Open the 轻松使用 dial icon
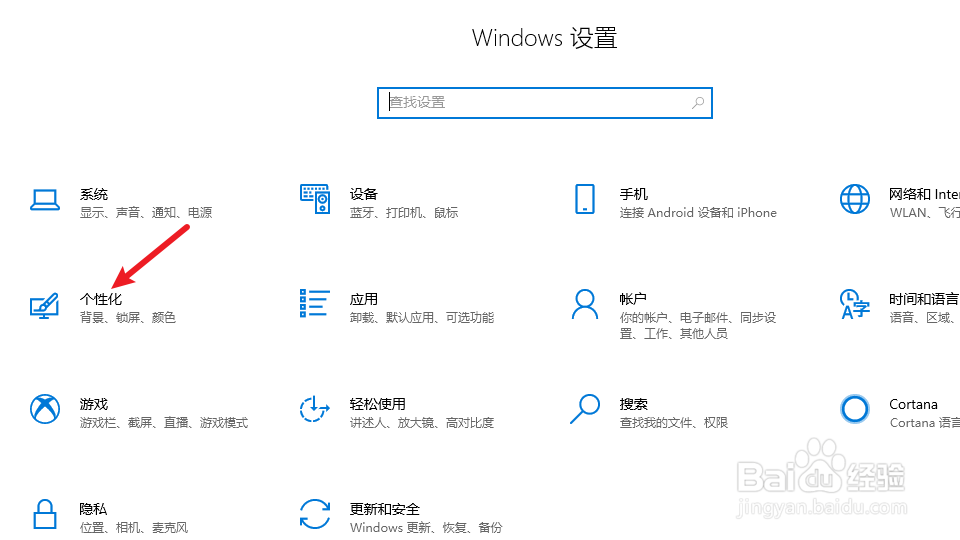The image size is (960, 540). point(315,409)
